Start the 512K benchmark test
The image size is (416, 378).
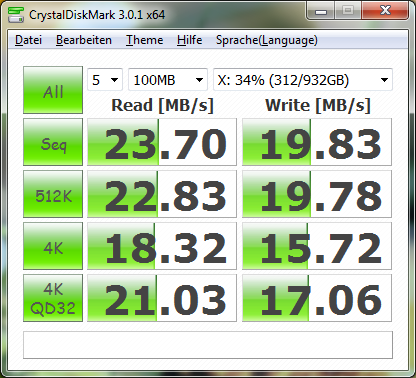pyautogui.click(x=53, y=194)
